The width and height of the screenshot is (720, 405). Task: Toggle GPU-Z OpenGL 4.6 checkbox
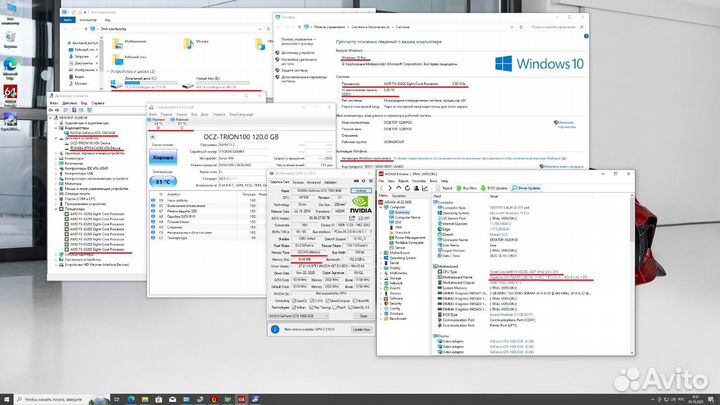pyautogui.click(x=350, y=307)
